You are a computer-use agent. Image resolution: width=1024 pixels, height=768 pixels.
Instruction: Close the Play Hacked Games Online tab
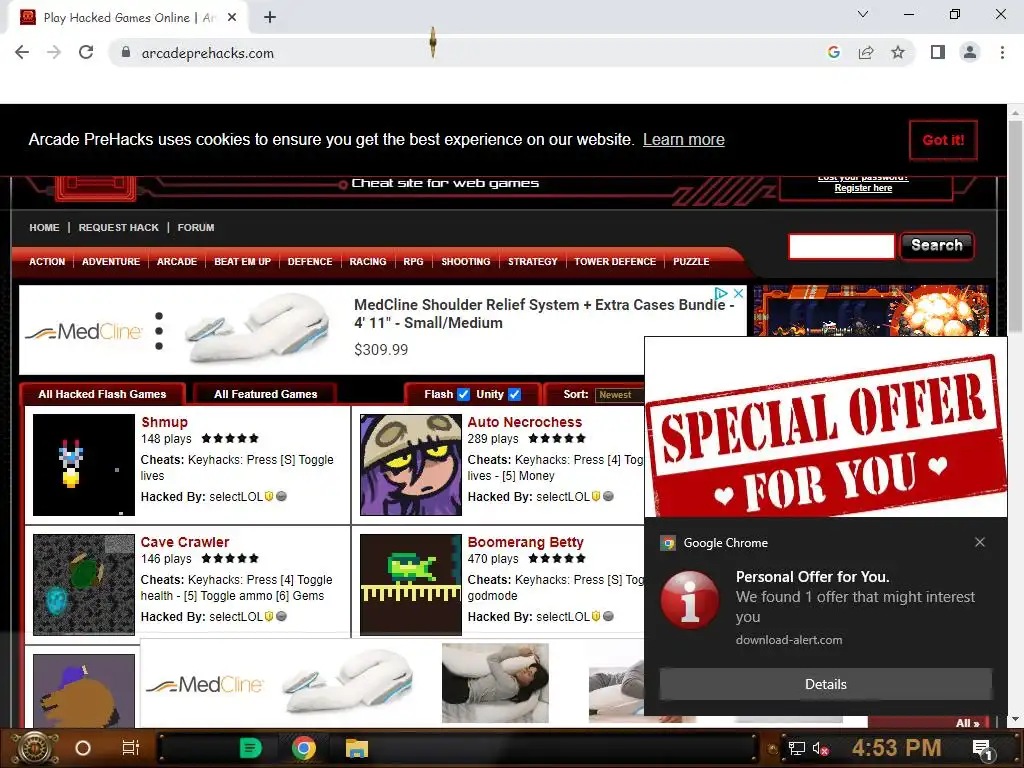(x=232, y=18)
